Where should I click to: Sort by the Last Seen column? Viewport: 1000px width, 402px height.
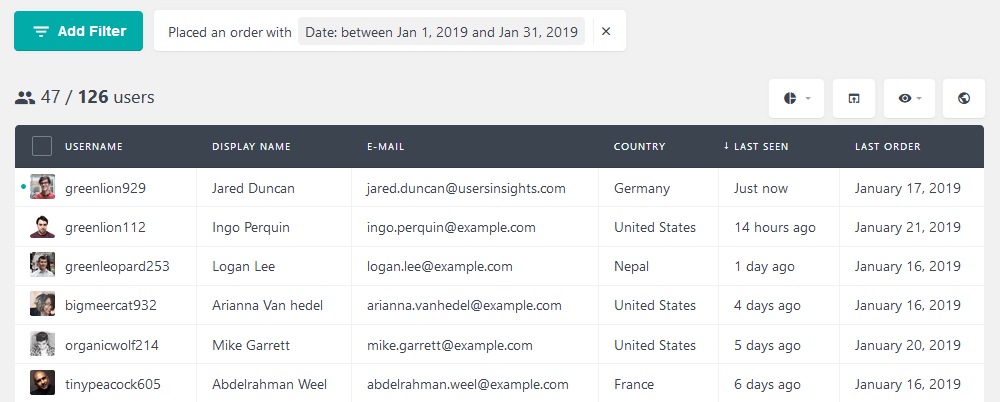click(x=760, y=147)
